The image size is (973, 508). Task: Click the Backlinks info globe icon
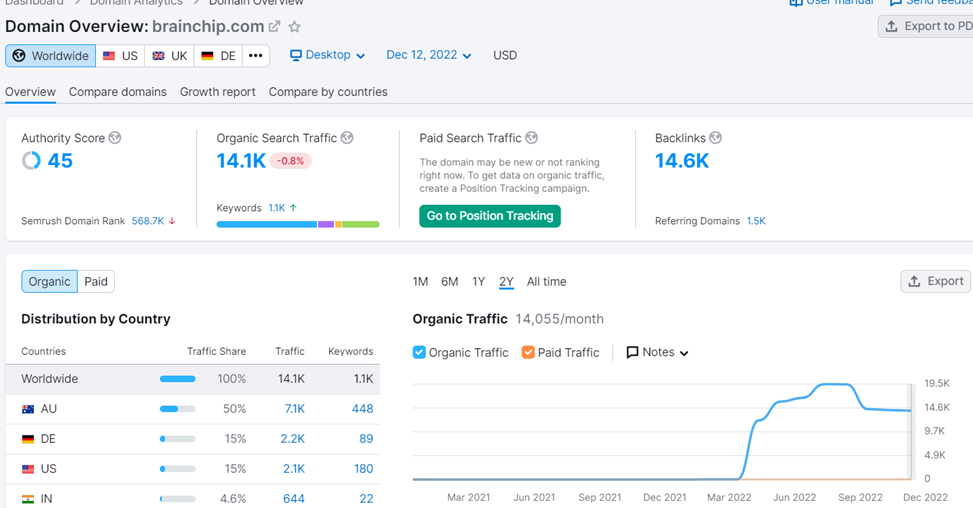(715, 138)
